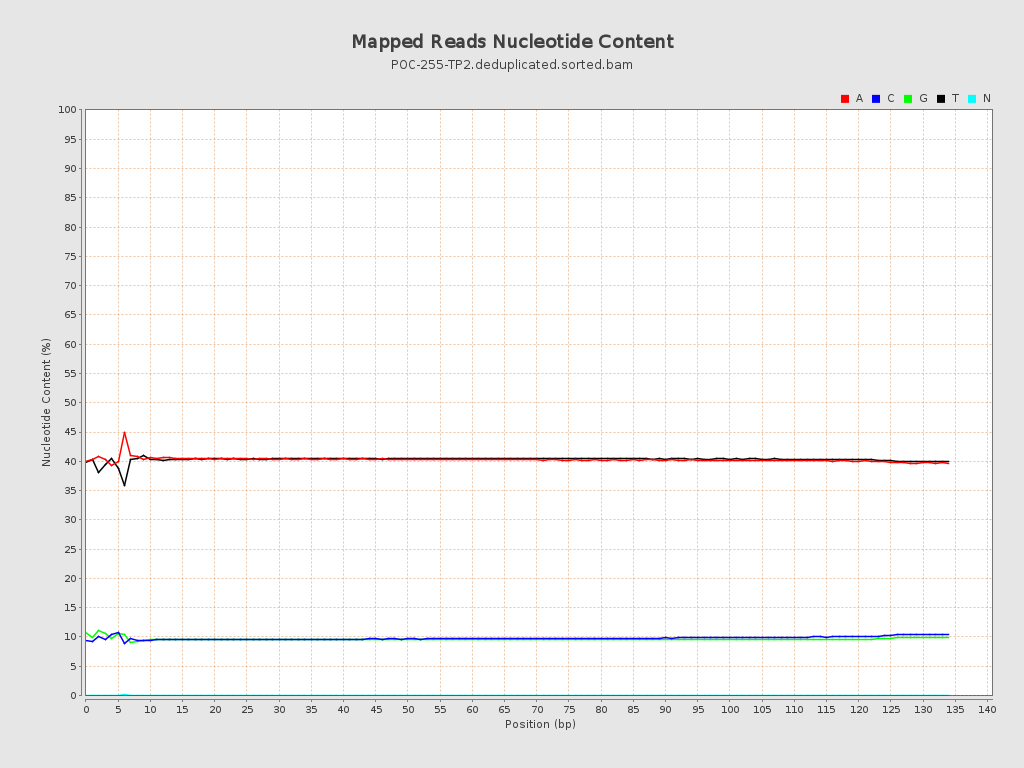Screen dimensions: 1024x768
Task: Click the y-axis tick label 40
Action: (71, 461)
